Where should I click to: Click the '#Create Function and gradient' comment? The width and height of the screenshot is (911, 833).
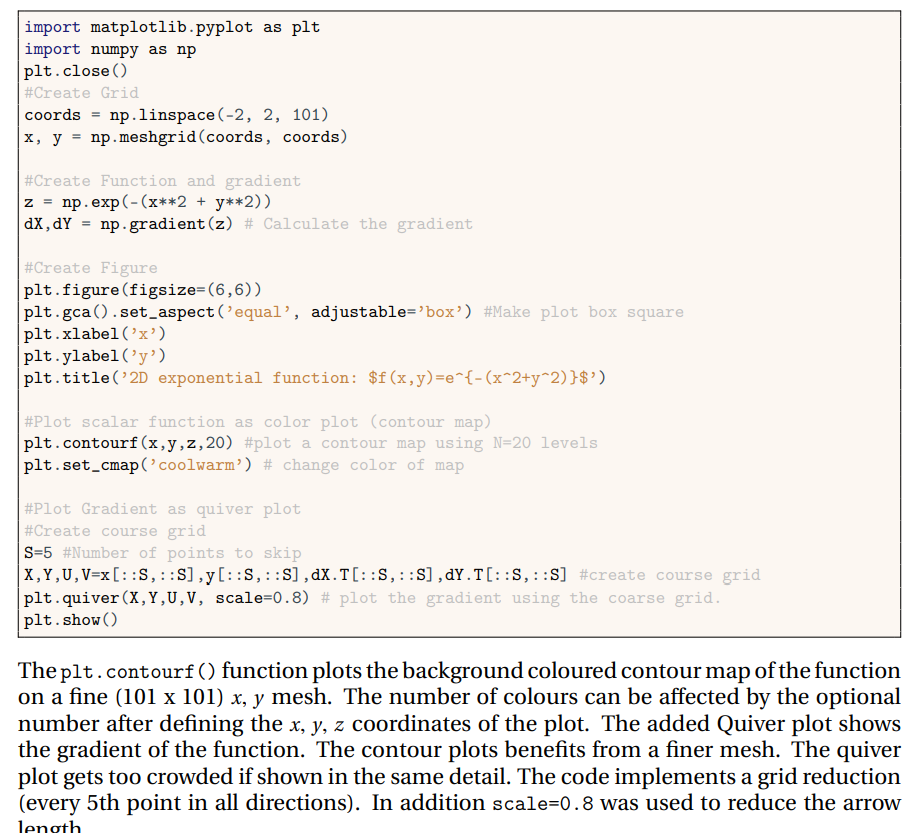pyautogui.click(x=163, y=181)
